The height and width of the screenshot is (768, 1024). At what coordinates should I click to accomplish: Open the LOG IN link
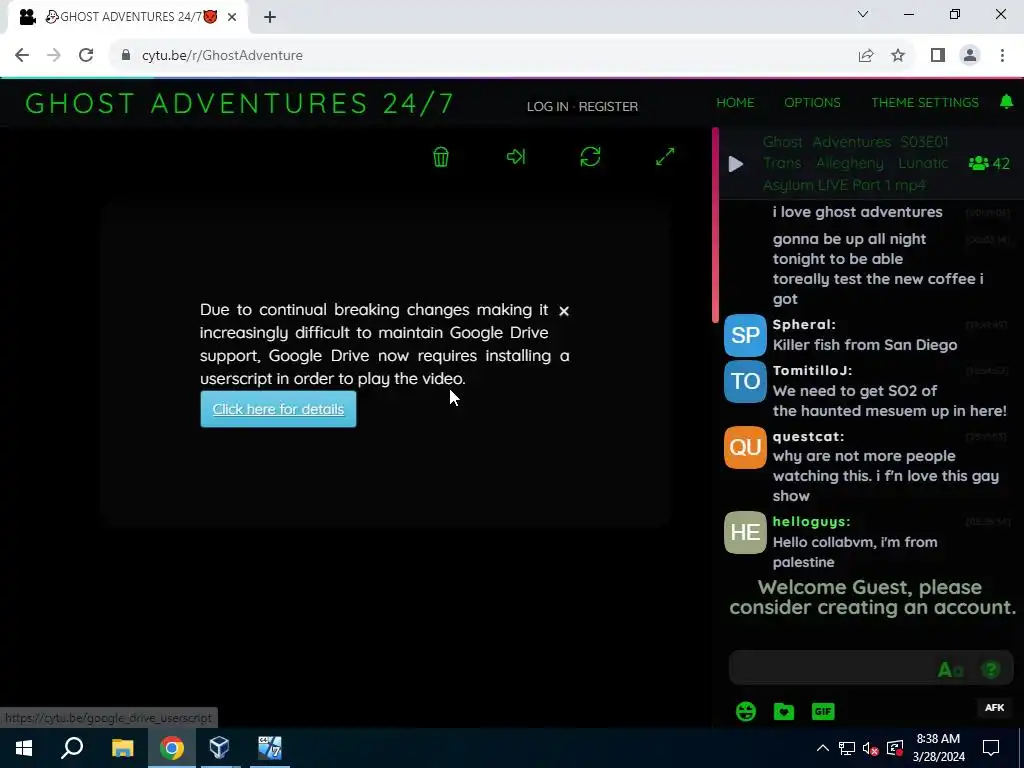(547, 106)
